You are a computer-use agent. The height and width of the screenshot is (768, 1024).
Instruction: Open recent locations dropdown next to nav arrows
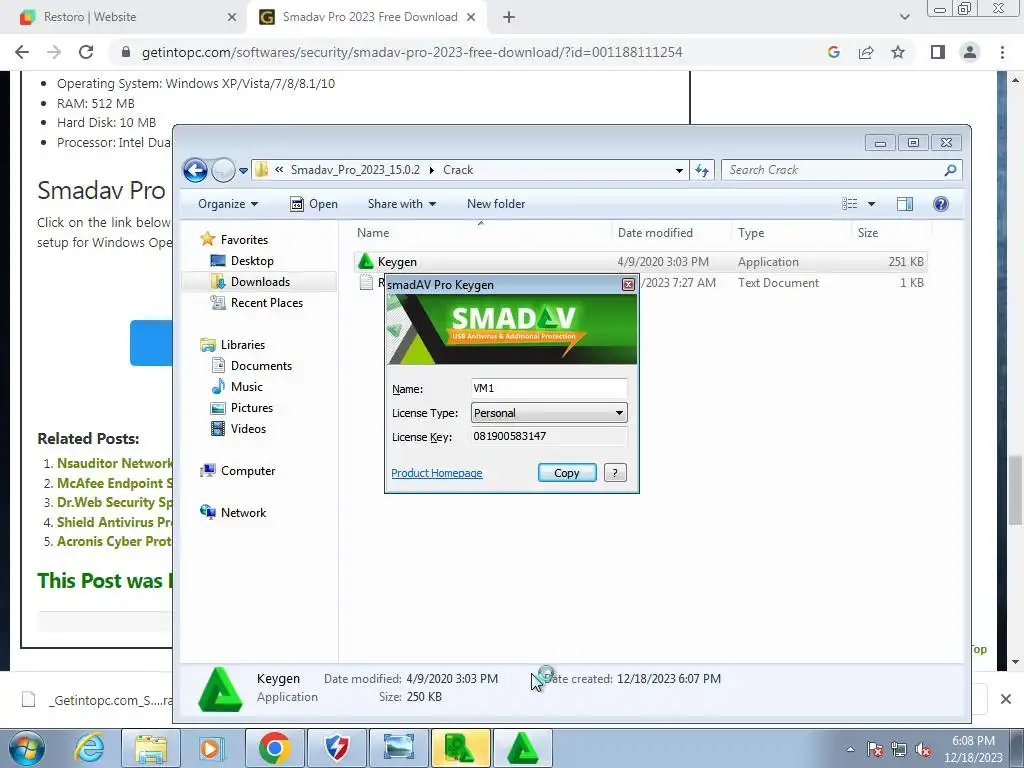(x=243, y=171)
